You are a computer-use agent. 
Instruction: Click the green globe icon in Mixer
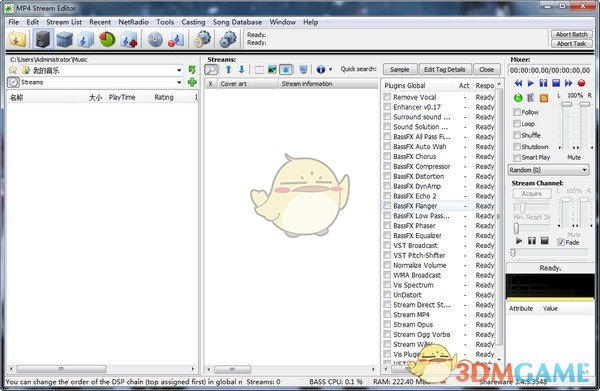518,98
